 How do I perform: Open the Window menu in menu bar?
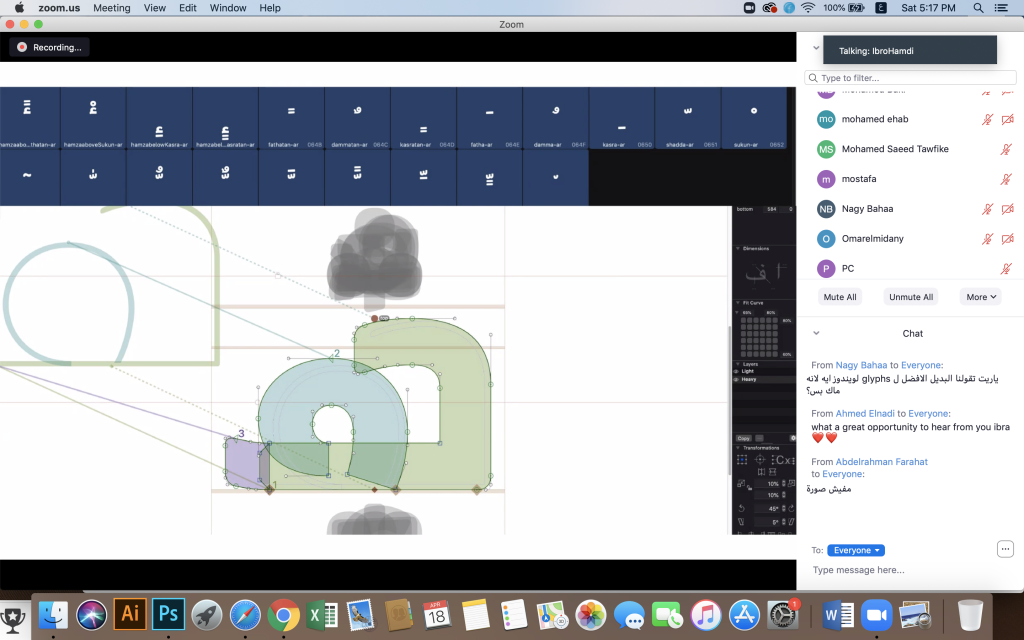tap(228, 8)
